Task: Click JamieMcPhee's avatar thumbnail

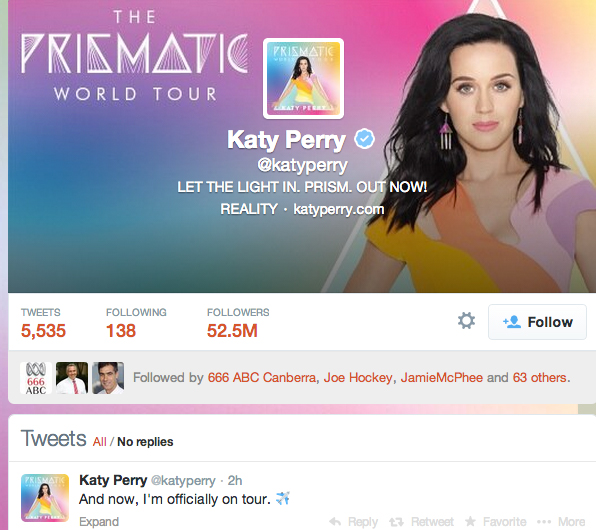Action: (108, 378)
